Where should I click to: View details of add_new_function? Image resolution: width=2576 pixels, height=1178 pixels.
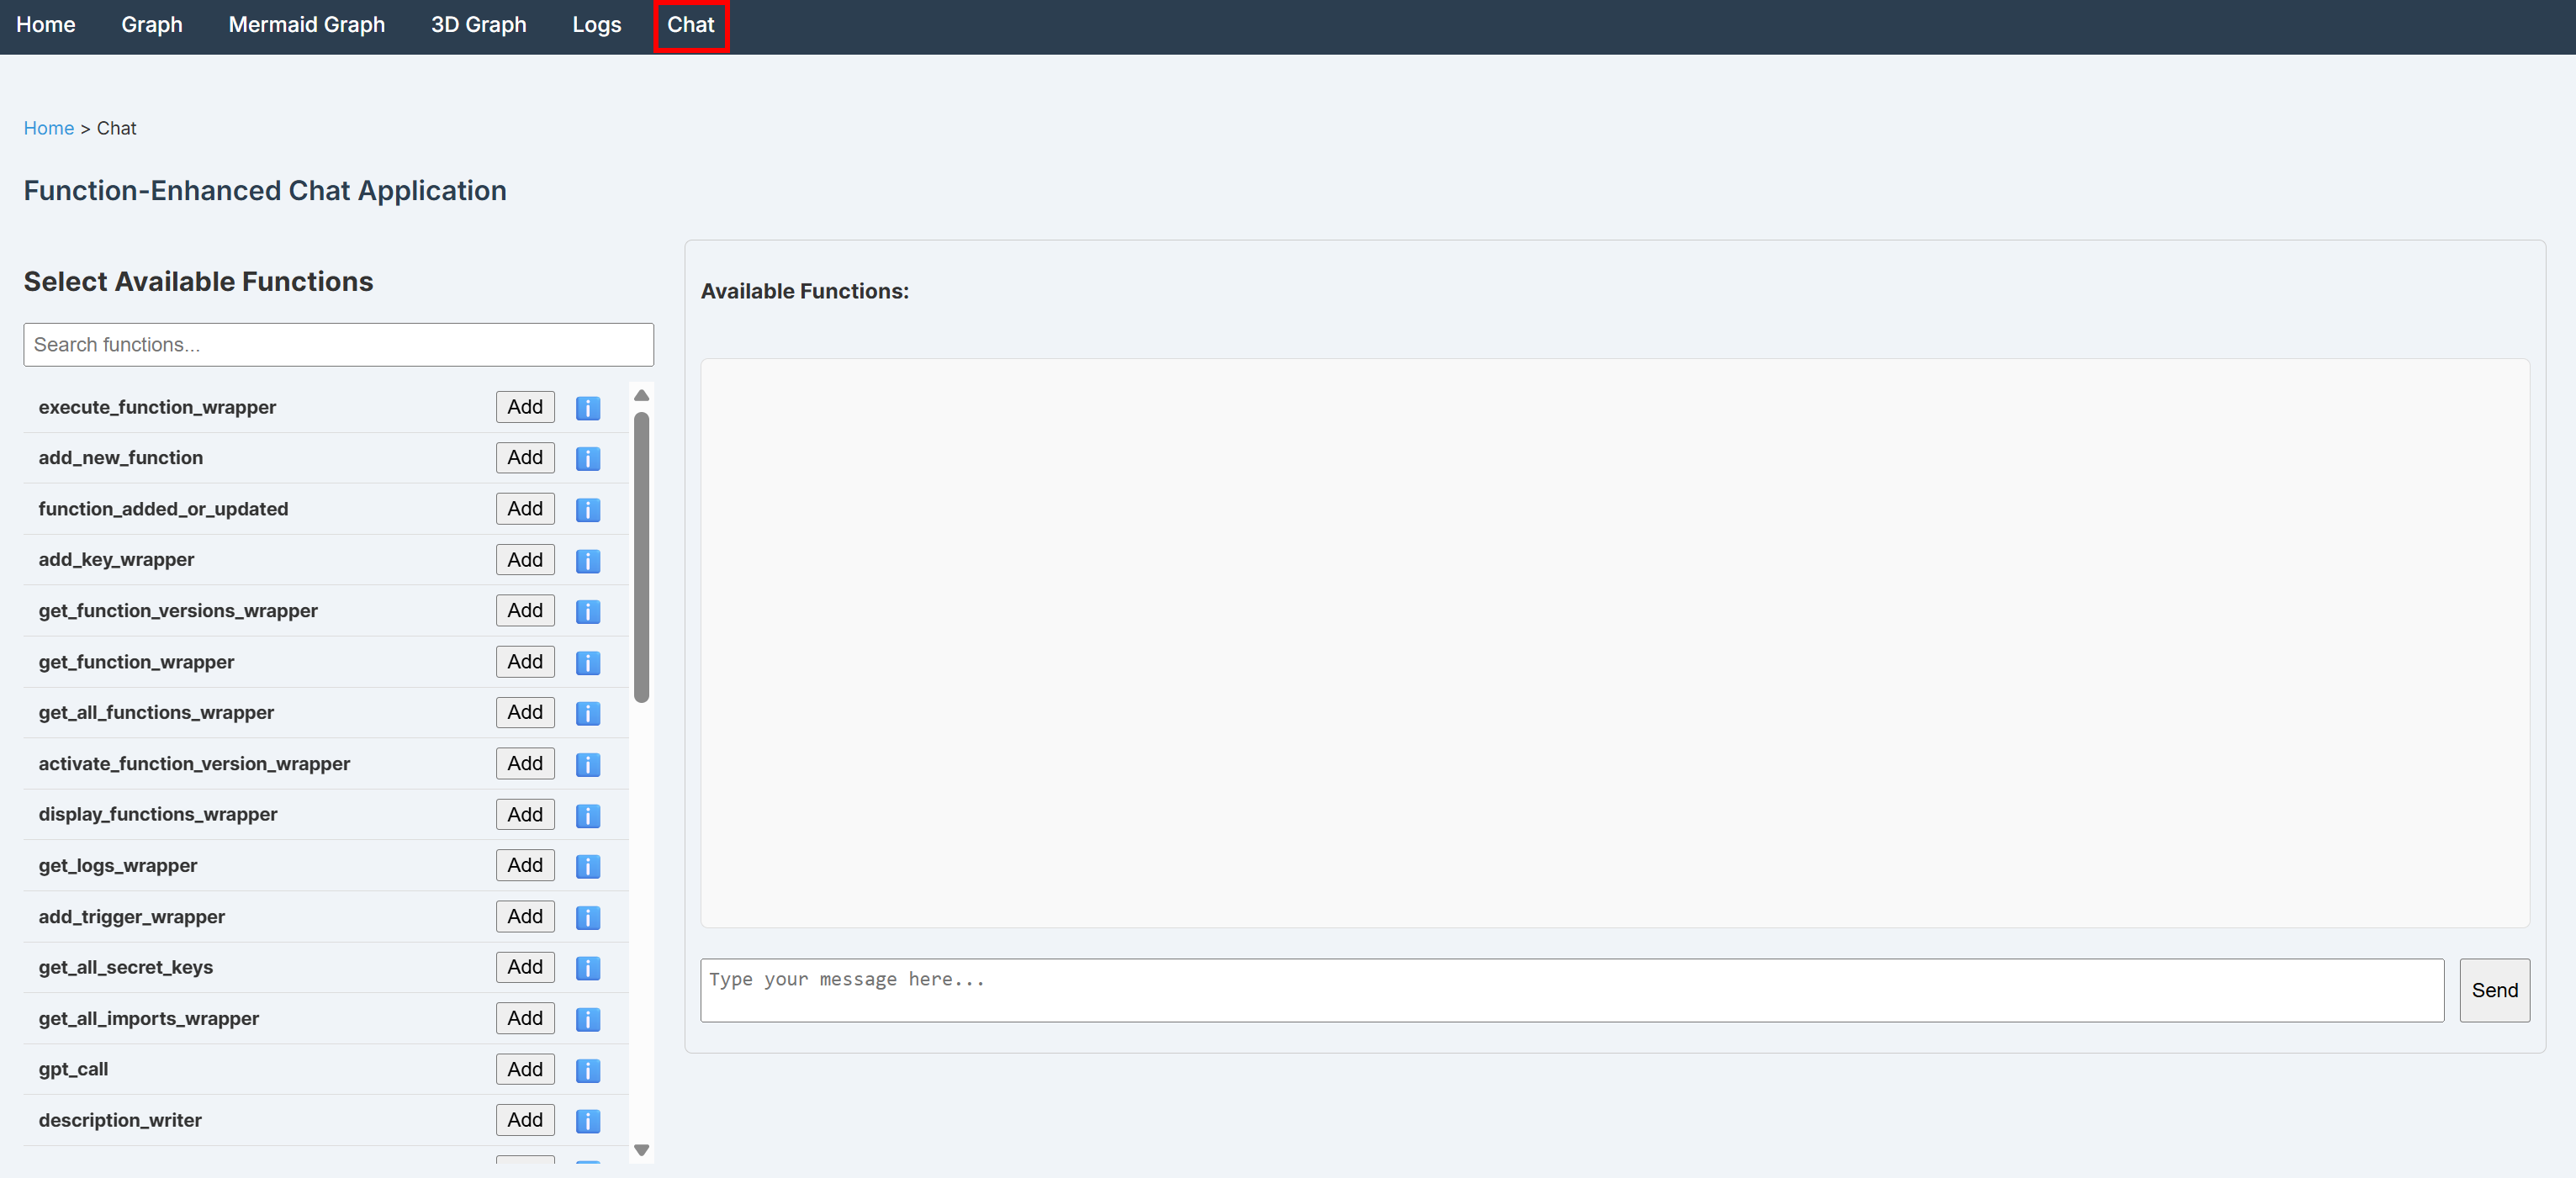tap(587, 459)
